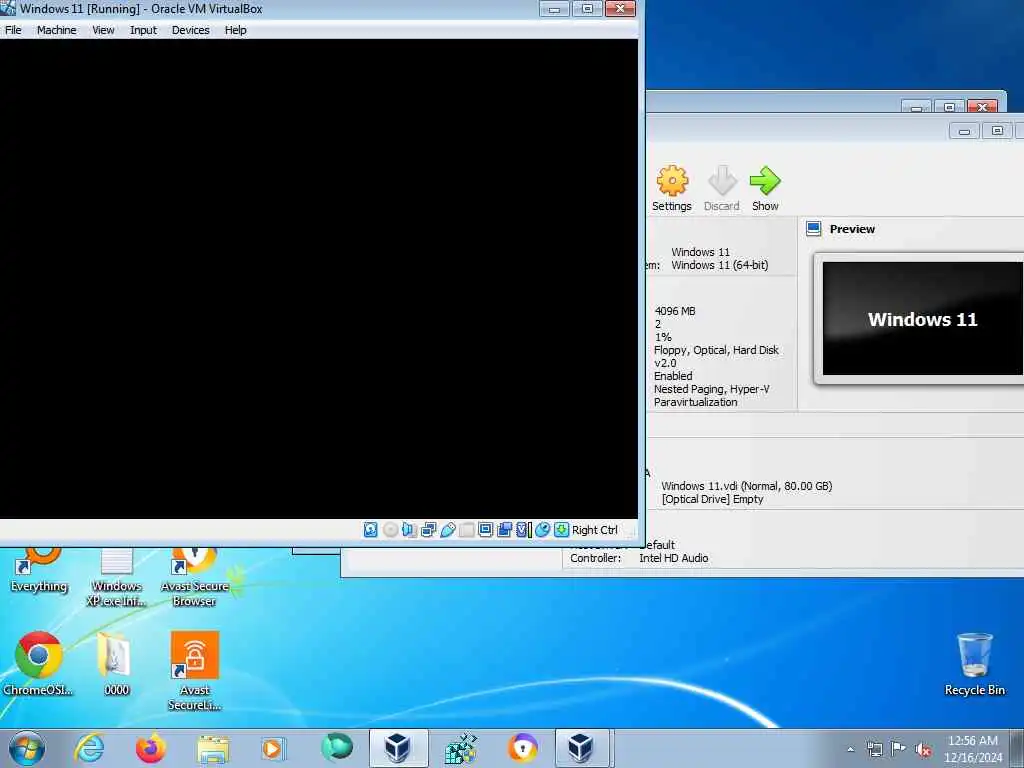The height and width of the screenshot is (768, 1024).
Task: Close the Windows 11 VM window
Action: (620, 8)
